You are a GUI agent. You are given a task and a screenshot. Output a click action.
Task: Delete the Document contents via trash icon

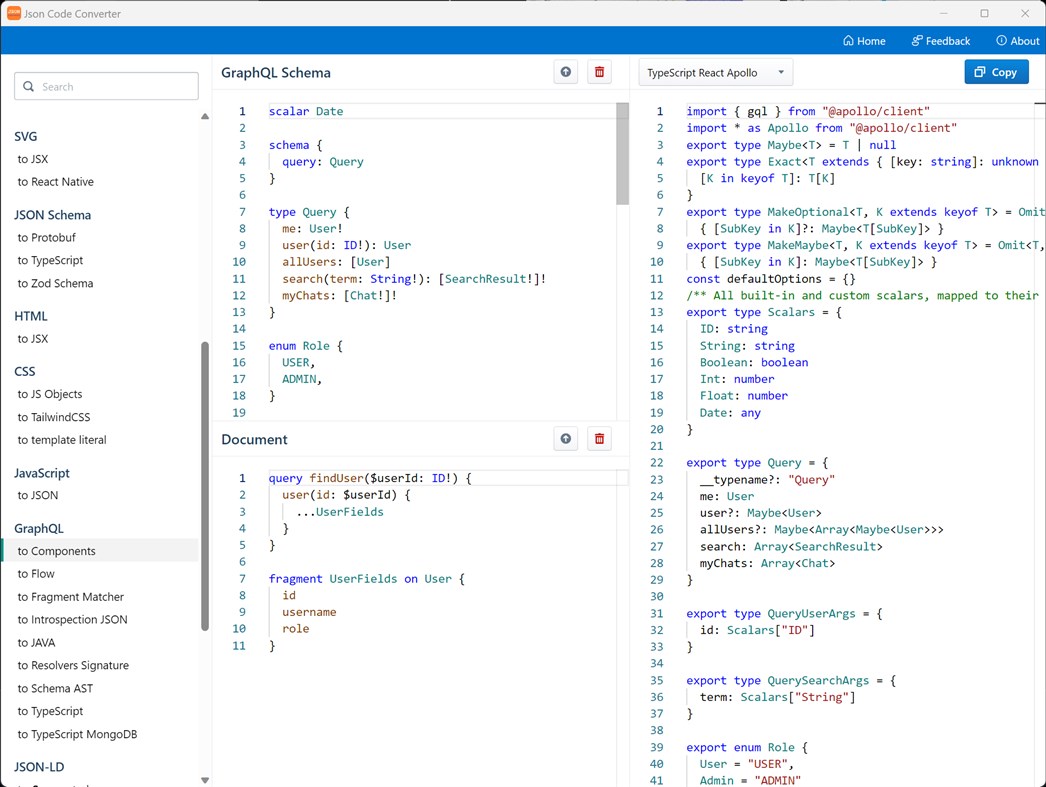click(x=599, y=438)
